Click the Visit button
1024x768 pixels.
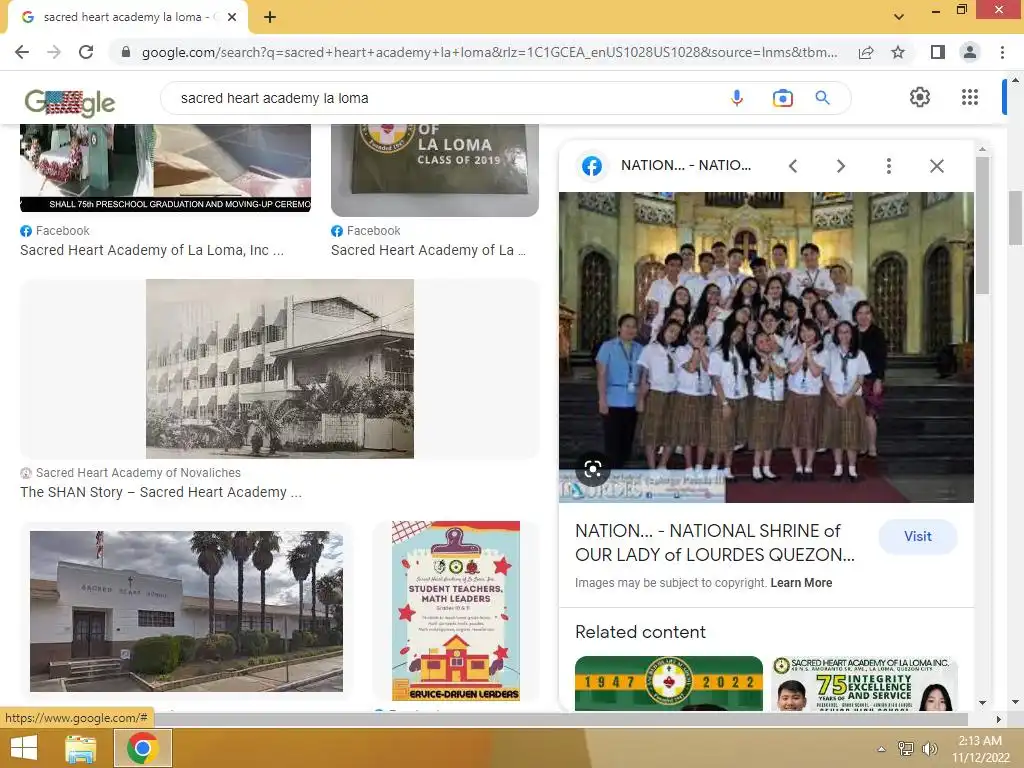coord(918,536)
